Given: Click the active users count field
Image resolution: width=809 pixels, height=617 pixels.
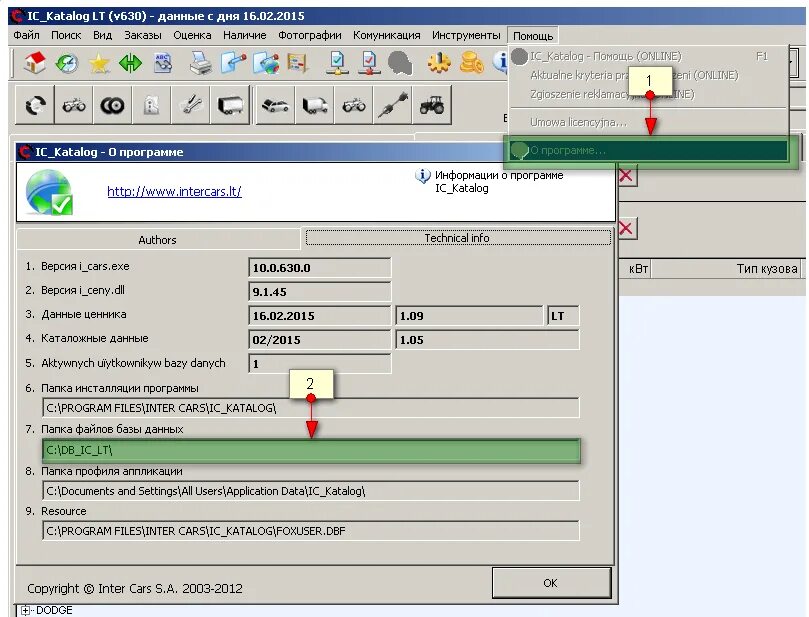Looking at the screenshot, I should [319, 364].
